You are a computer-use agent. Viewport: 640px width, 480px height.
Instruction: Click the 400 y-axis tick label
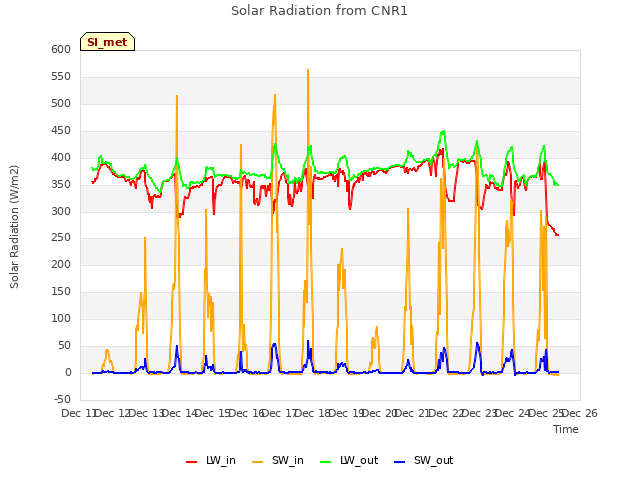pos(61,157)
